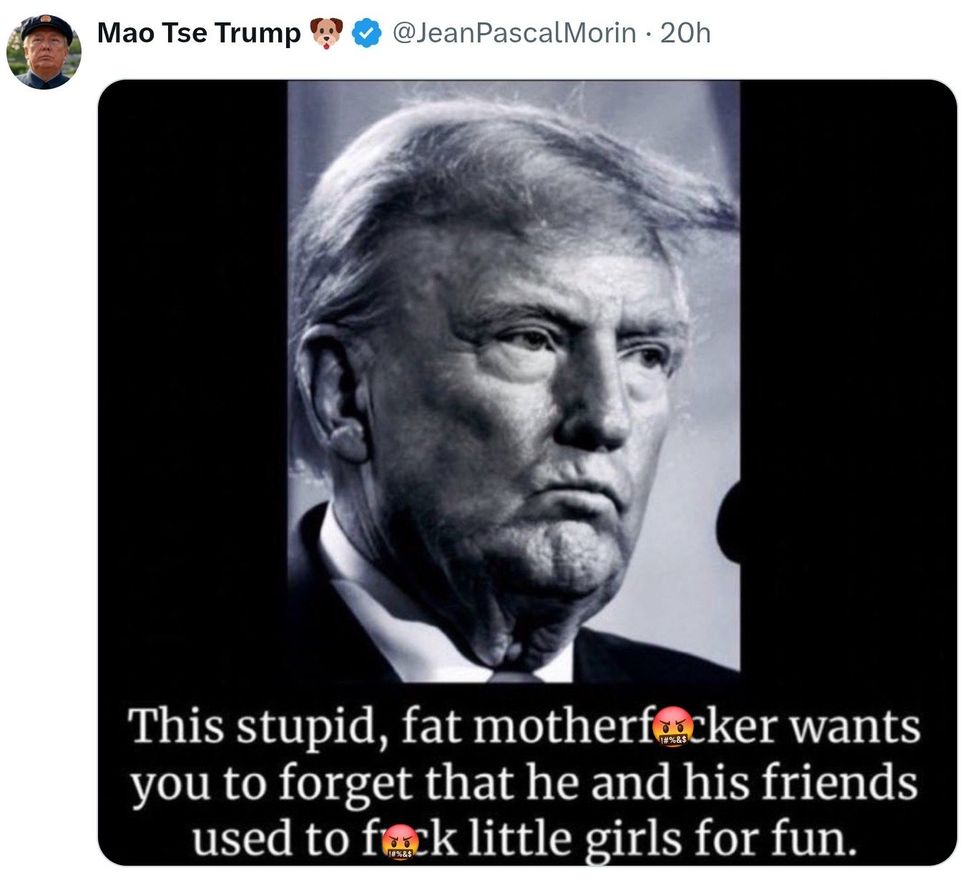The height and width of the screenshot is (886, 980).
Task: Open the @JeanPascalMorin handle
Action: click(514, 33)
